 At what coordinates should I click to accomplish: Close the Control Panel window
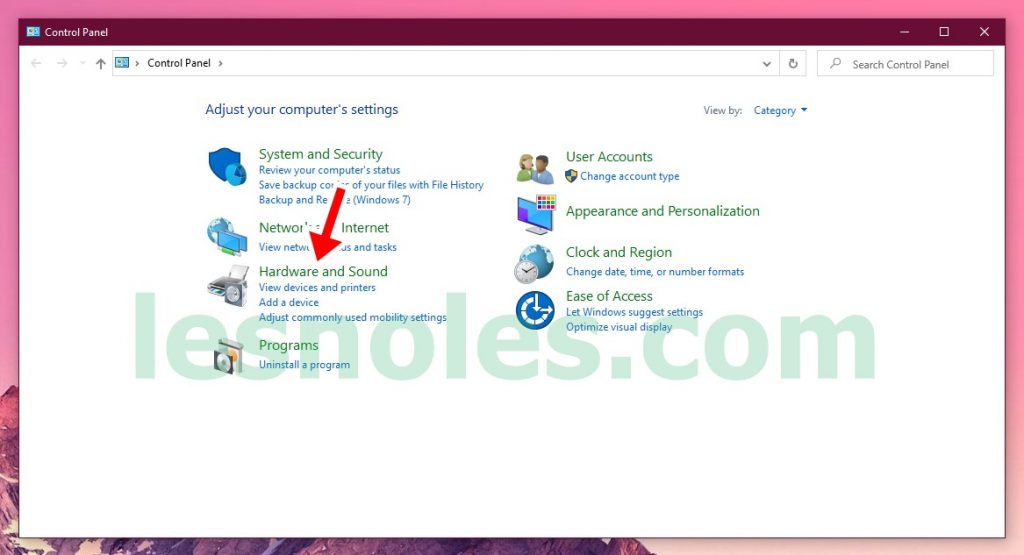tap(984, 31)
